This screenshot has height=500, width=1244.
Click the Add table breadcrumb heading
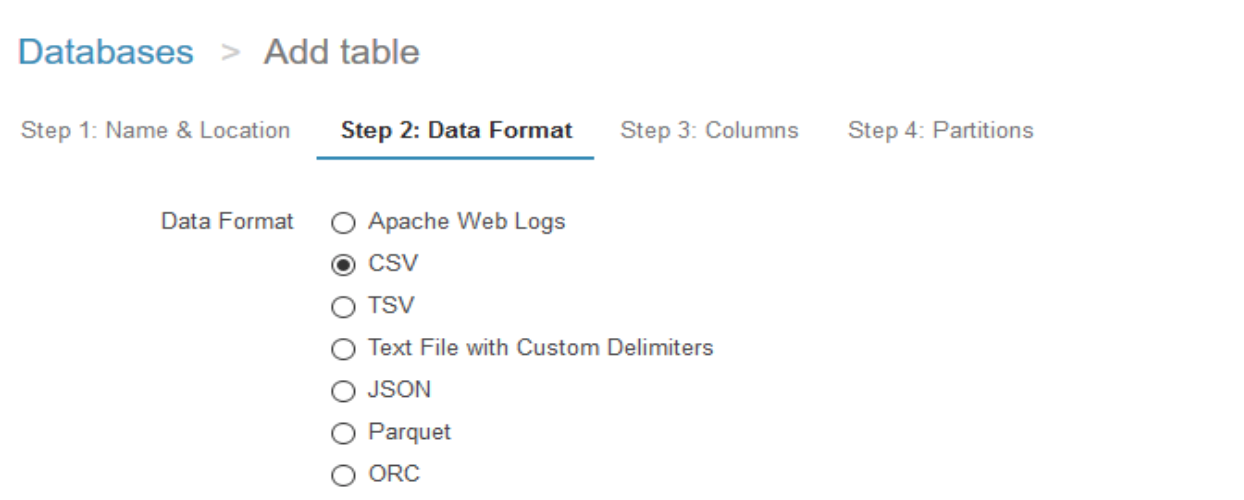[341, 53]
